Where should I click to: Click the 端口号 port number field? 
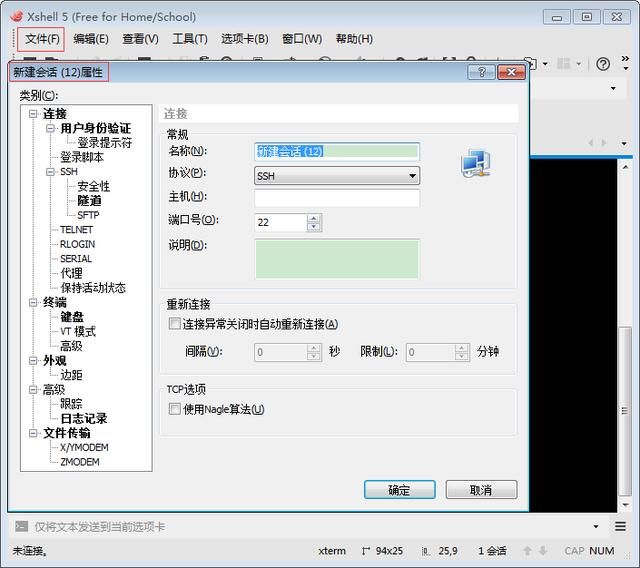coord(281,222)
